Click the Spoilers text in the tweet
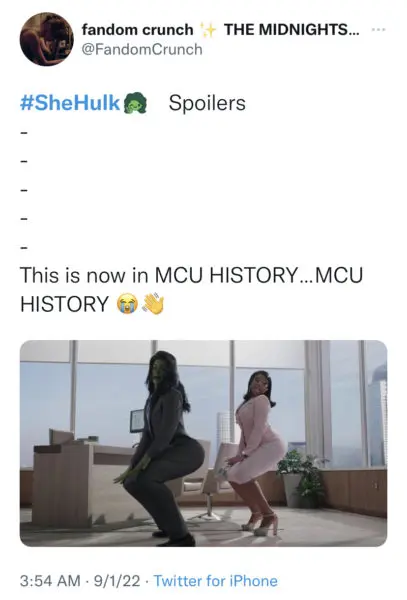This screenshot has height=600, width=407. (207, 103)
